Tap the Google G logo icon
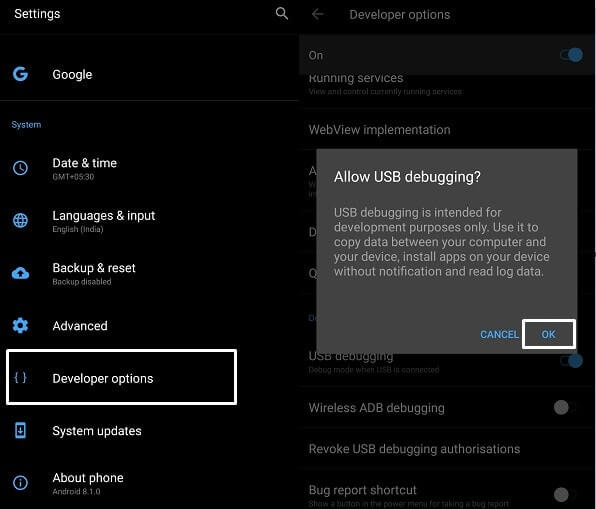596x509 pixels. (x=20, y=74)
